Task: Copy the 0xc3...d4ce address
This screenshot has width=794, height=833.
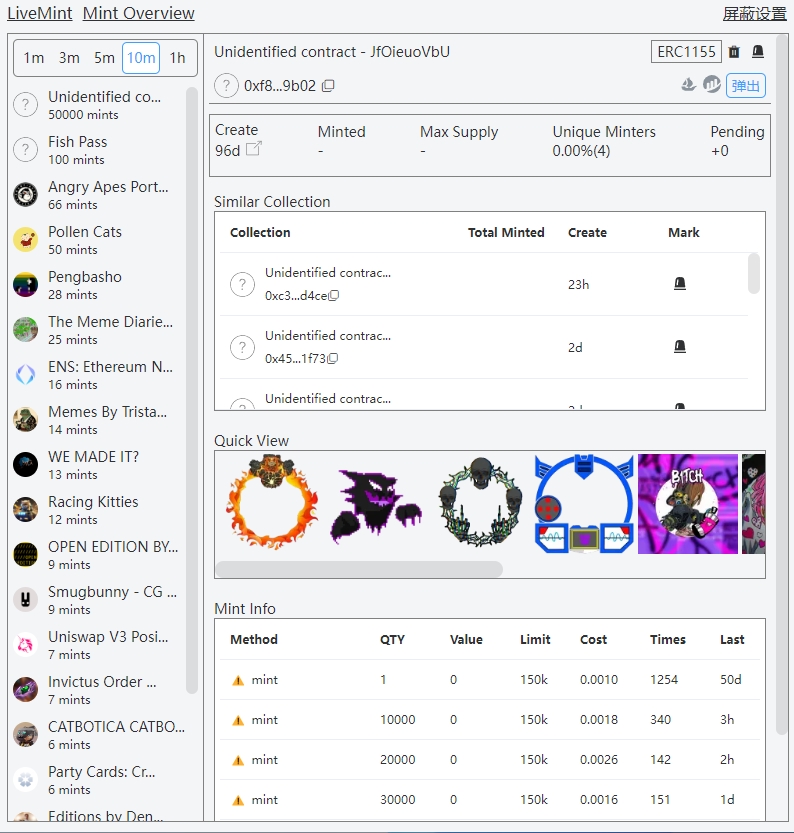Action: 334,296
